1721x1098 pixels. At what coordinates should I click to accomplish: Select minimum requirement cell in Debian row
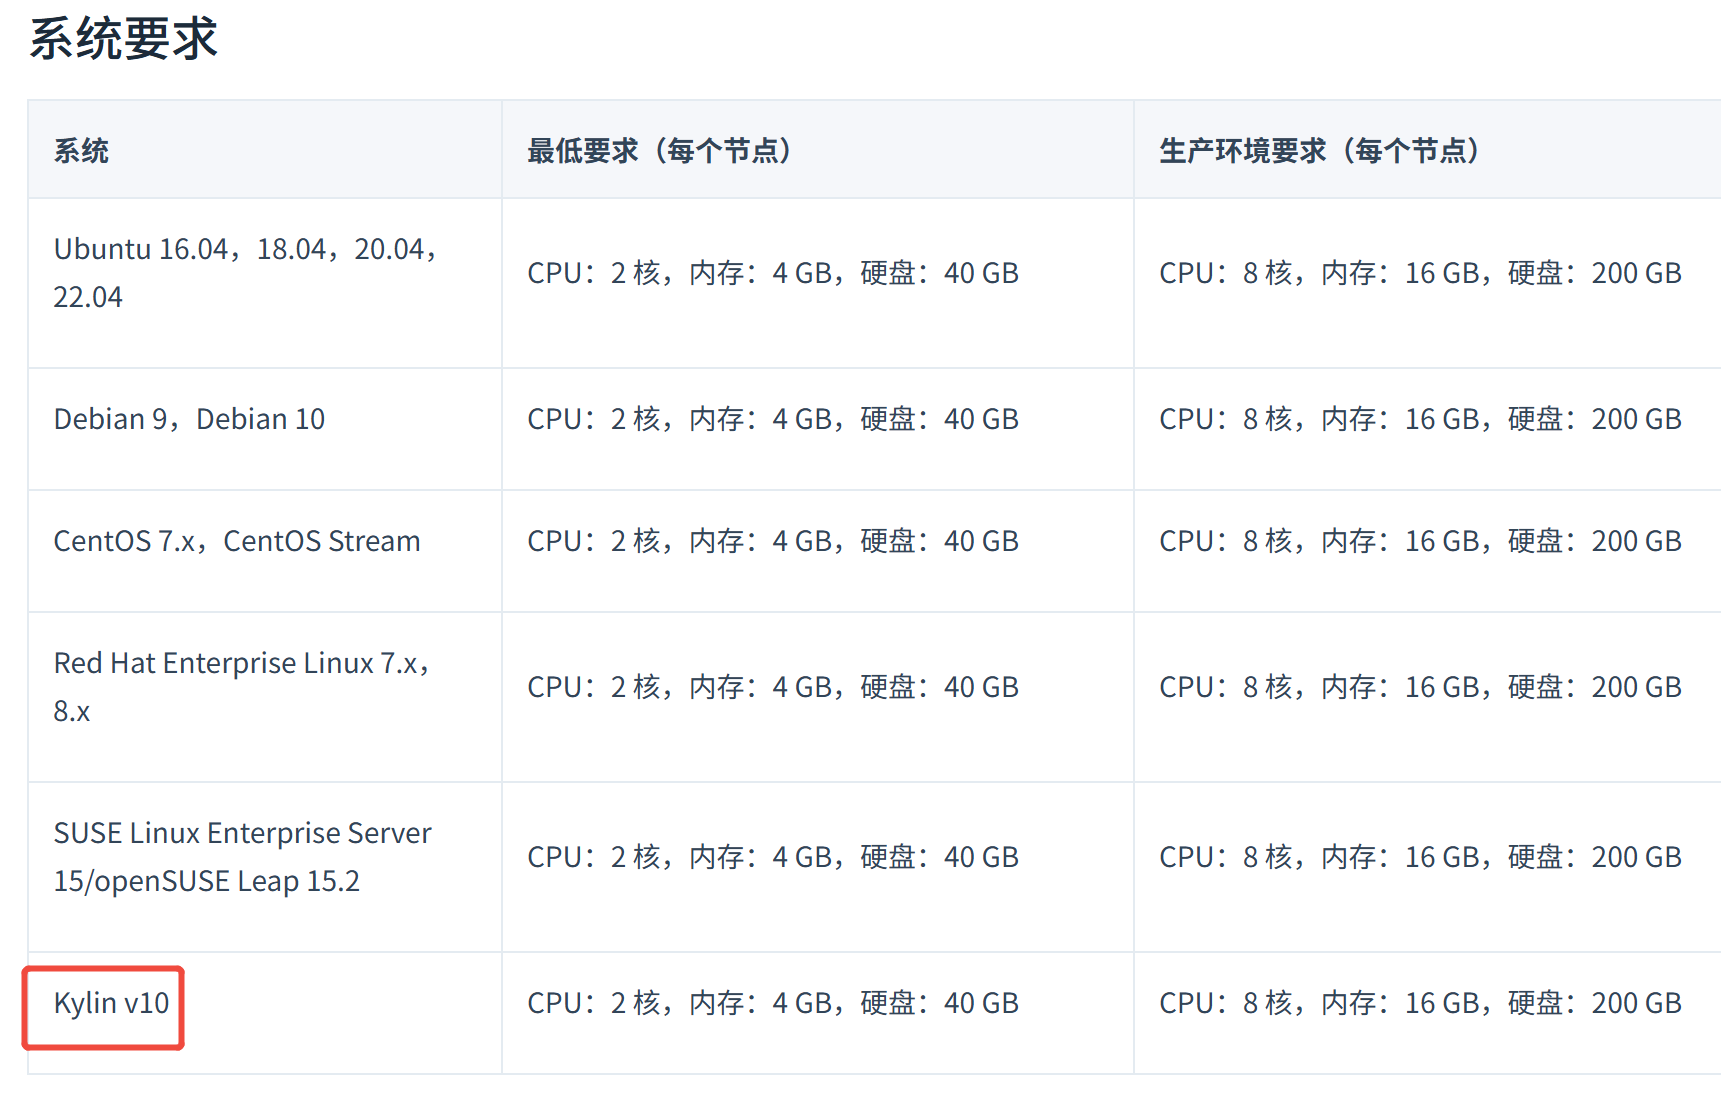coord(772,419)
